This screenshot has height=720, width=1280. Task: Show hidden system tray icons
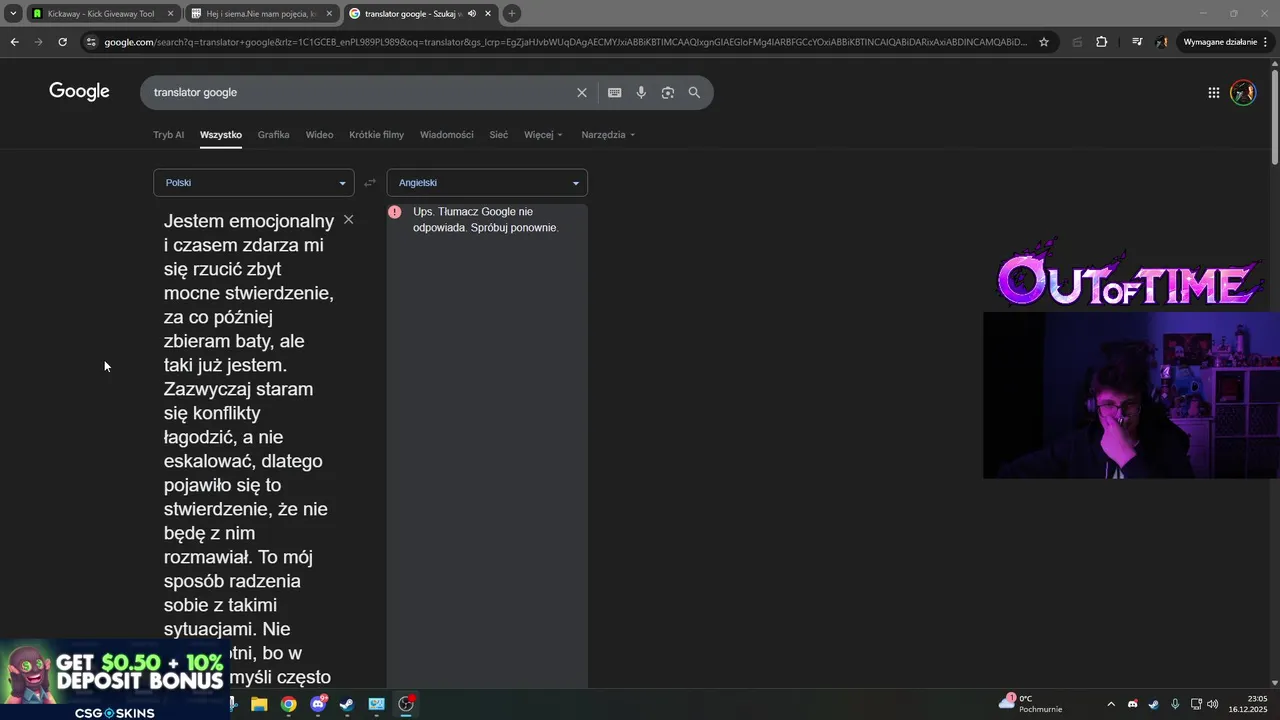click(x=1110, y=704)
